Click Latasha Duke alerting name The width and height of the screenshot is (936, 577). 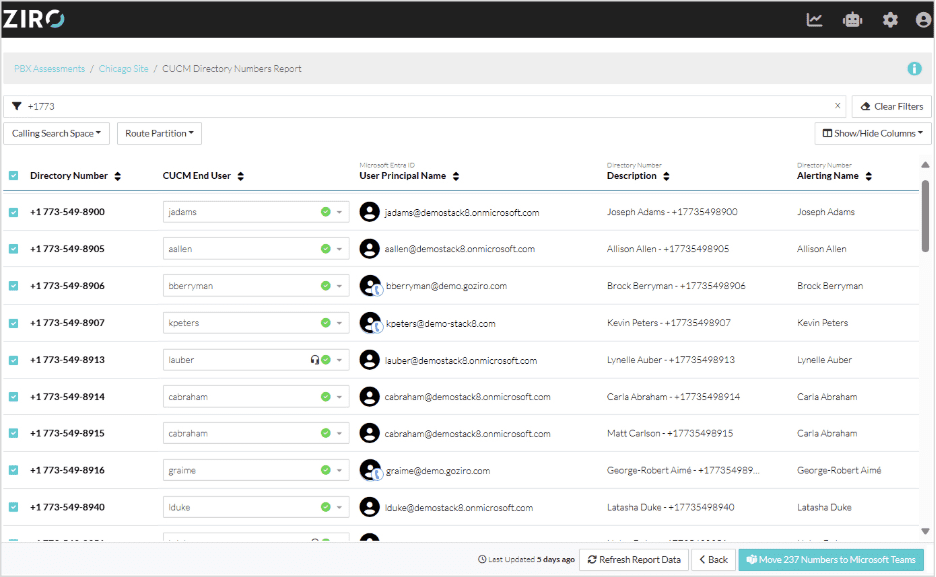click(x=824, y=507)
